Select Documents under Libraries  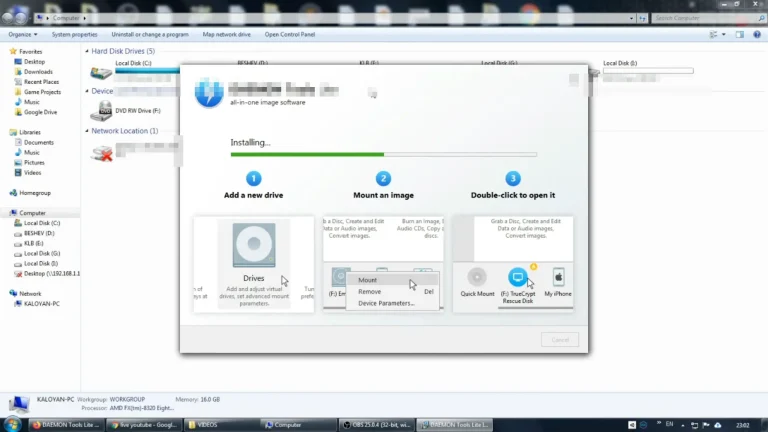coord(39,143)
